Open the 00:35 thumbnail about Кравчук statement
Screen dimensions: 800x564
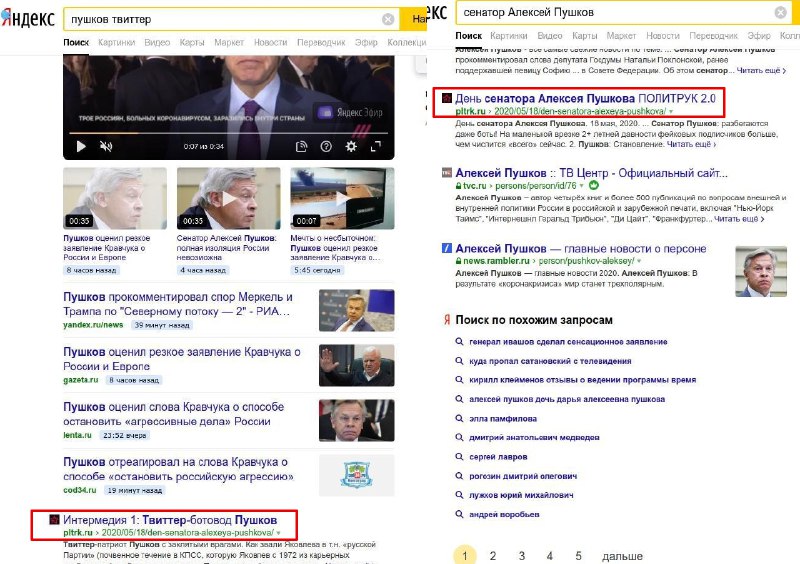click(x=115, y=198)
